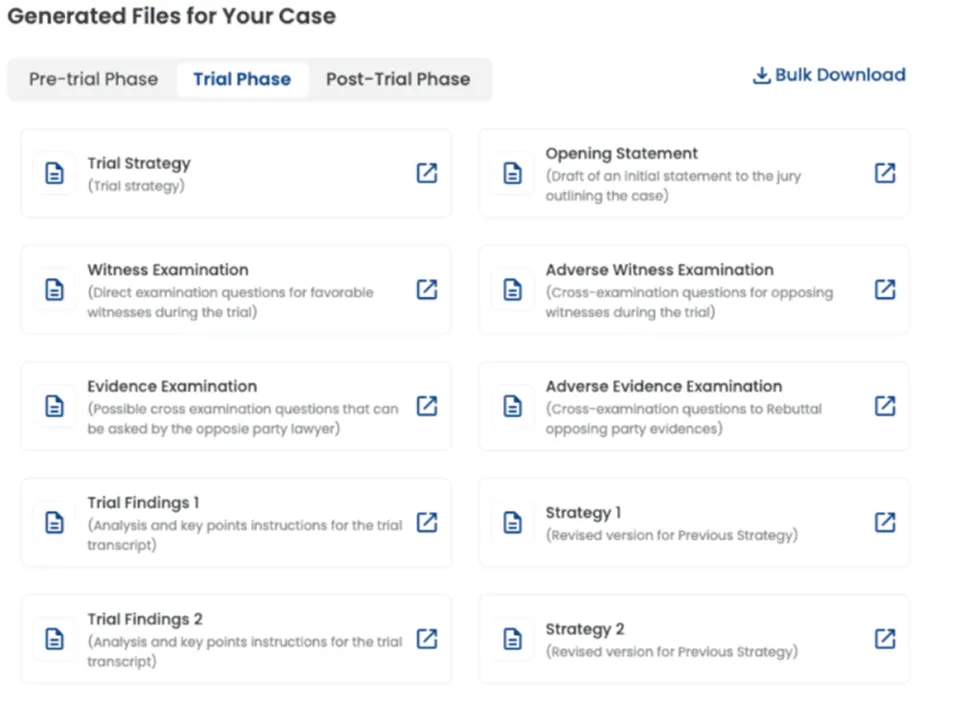Click description 'Cross-examination questions to Rebuttal'
The width and height of the screenshot is (974, 728).
point(684,409)
